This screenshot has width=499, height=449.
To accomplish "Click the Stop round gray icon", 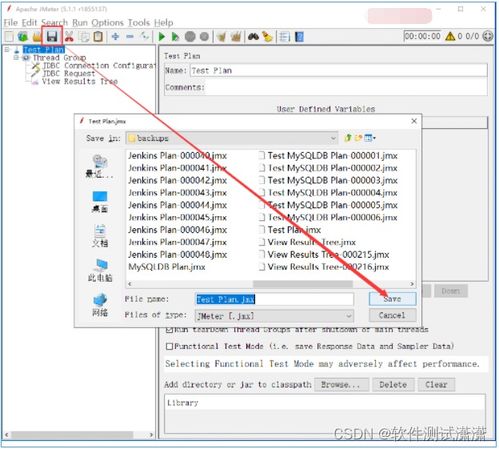I will pos(190,36).
